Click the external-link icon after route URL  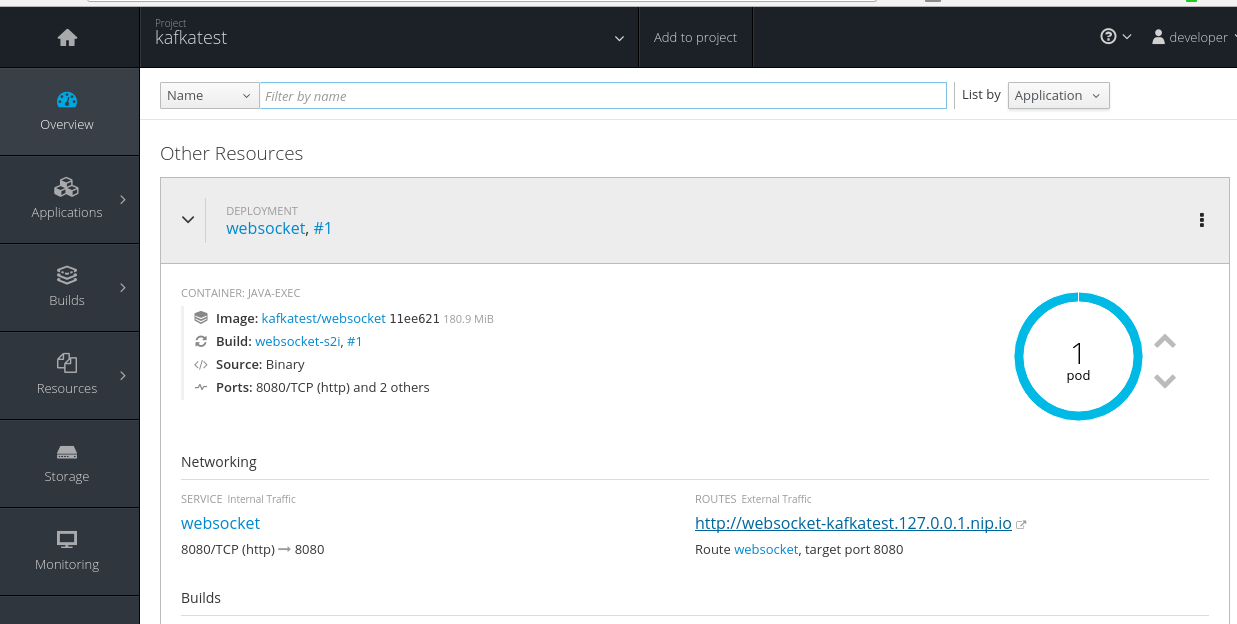click(x=1021, y=524)
